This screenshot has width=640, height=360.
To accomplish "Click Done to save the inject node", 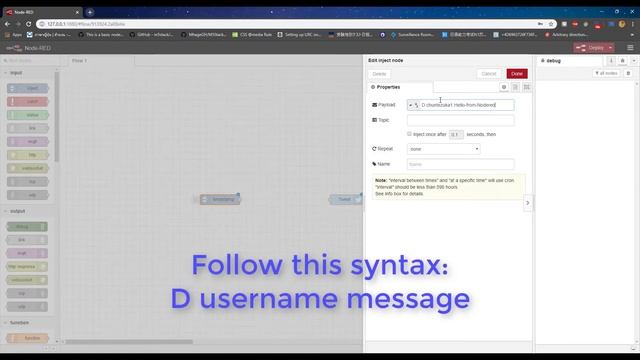I will (x=517, y=73).
